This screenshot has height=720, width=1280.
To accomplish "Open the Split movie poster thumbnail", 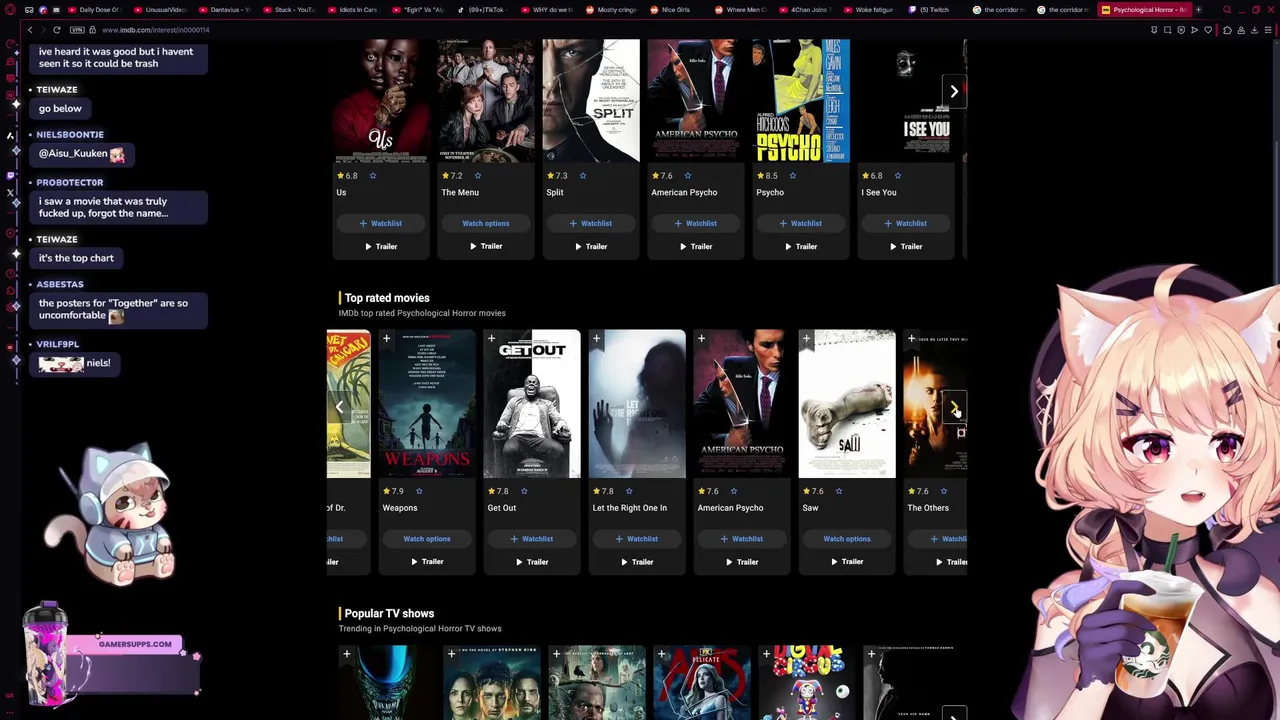I will (591, 101).
